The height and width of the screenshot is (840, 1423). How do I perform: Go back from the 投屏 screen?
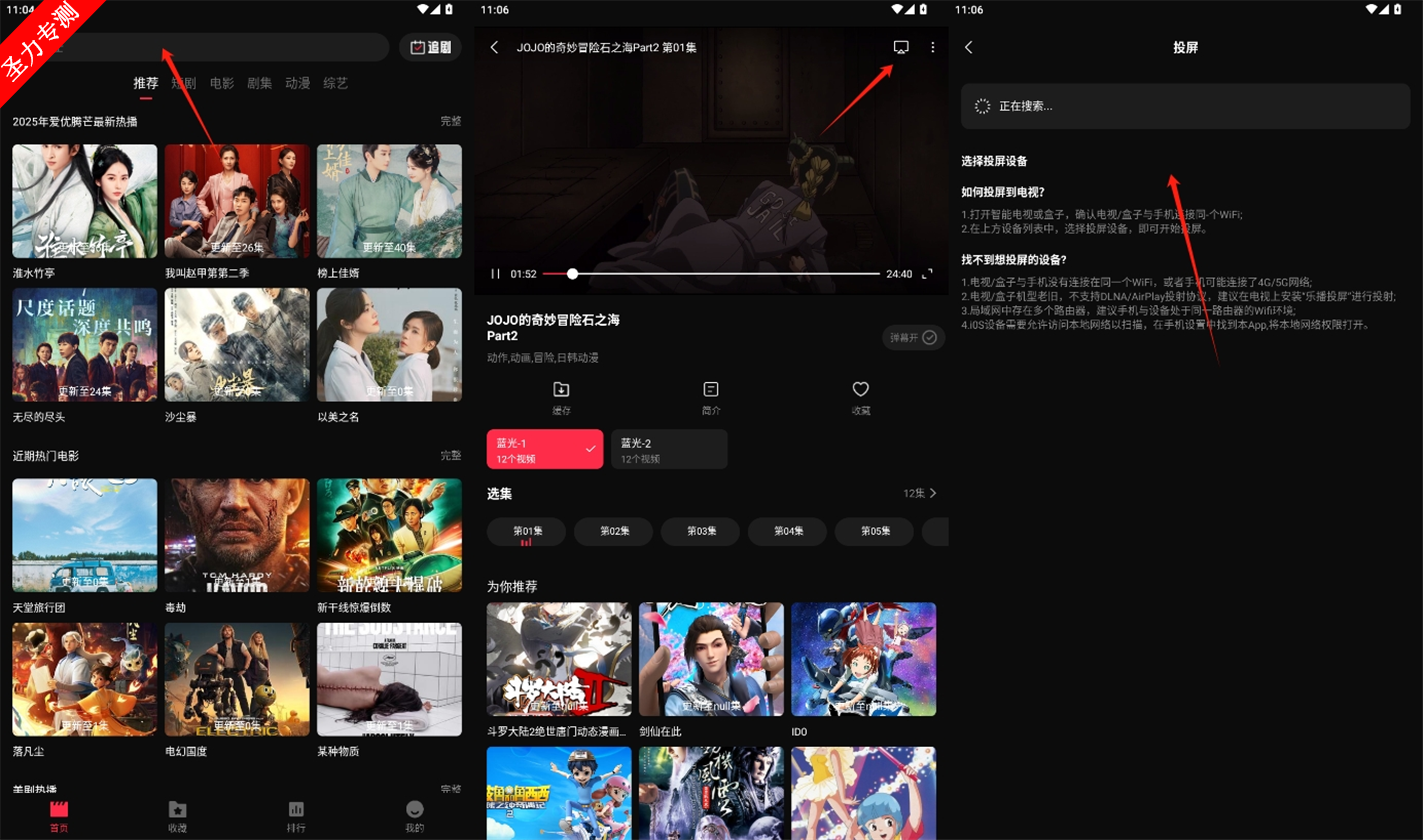[x=968, y=47]
